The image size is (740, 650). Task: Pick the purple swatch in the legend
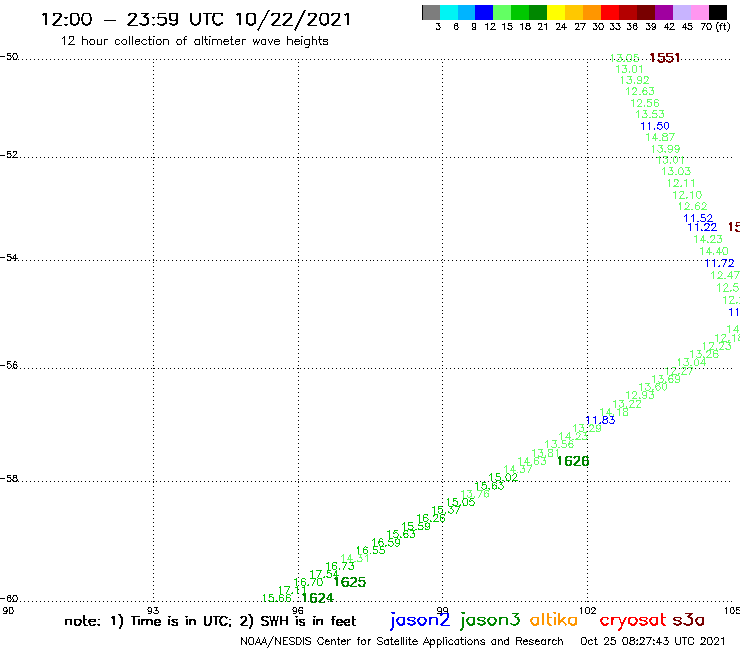tap(664, 12)
